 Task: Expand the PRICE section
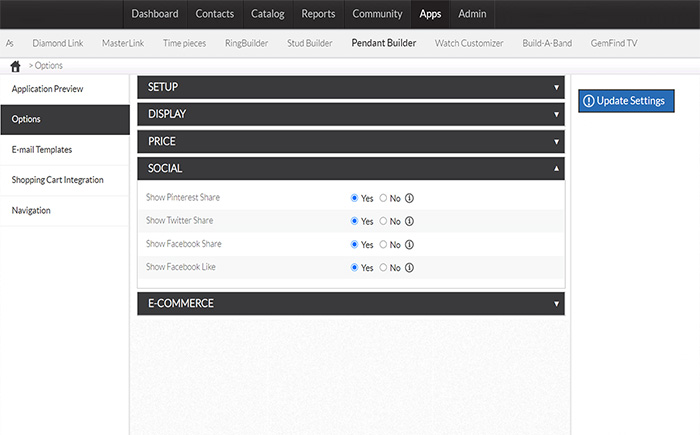(x=351, y=142)
